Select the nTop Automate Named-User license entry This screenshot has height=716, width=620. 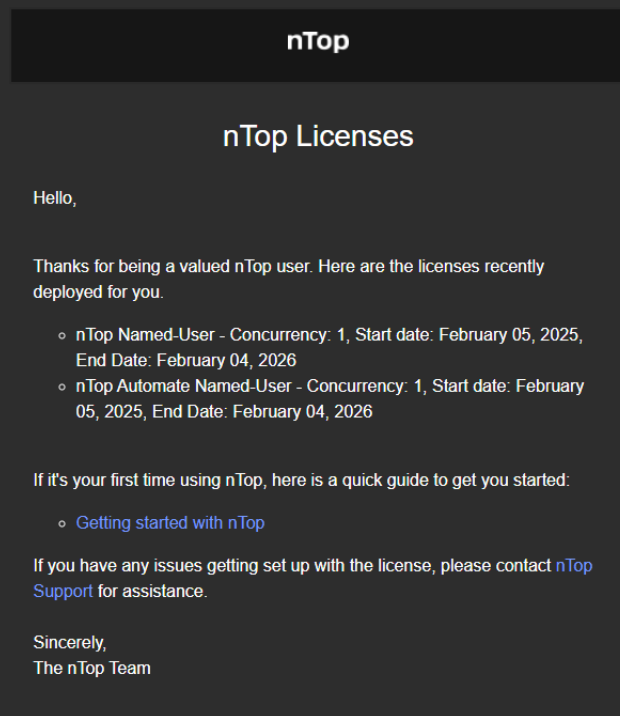[x=330, y=399]
